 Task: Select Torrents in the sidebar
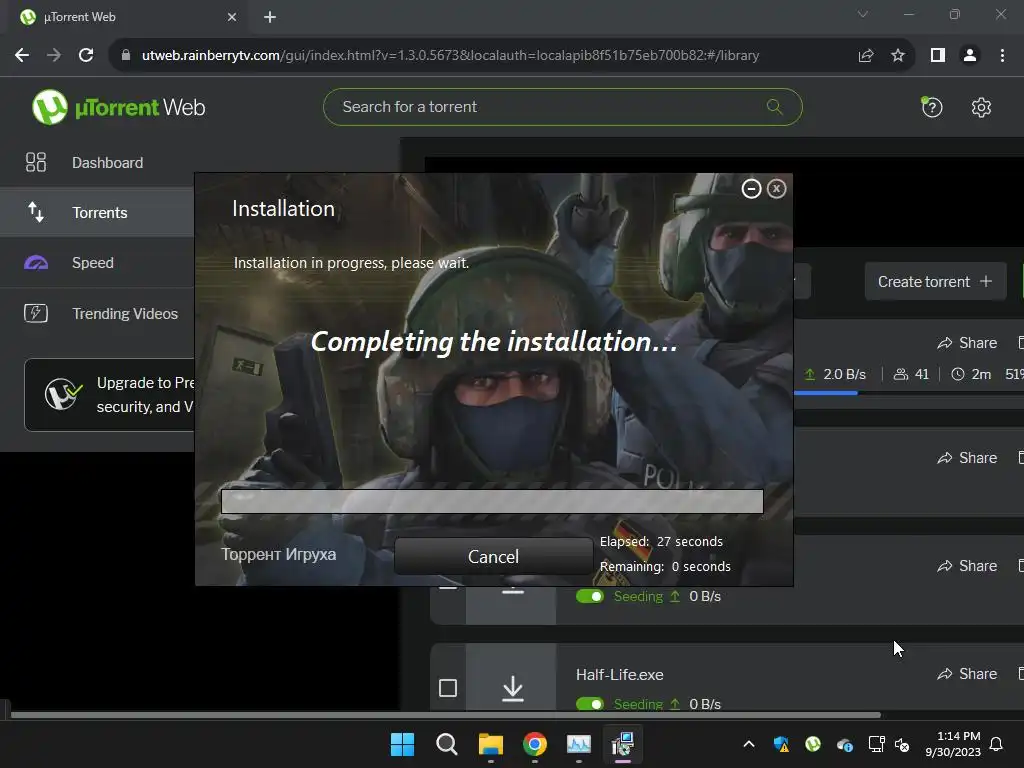coord(97,212)
